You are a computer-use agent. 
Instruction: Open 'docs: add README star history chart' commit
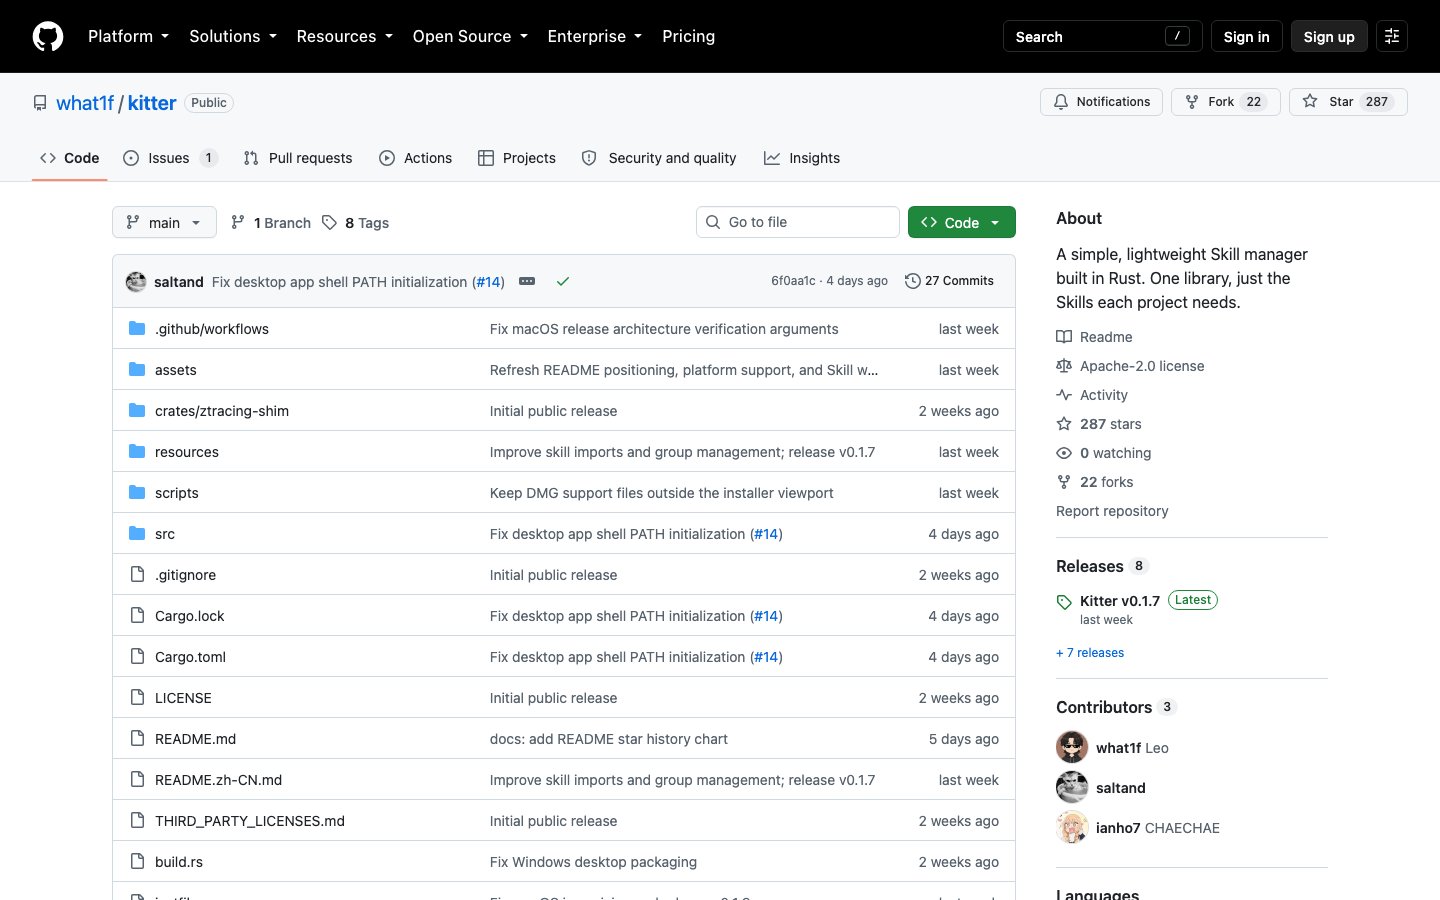(x=609, y=739)
